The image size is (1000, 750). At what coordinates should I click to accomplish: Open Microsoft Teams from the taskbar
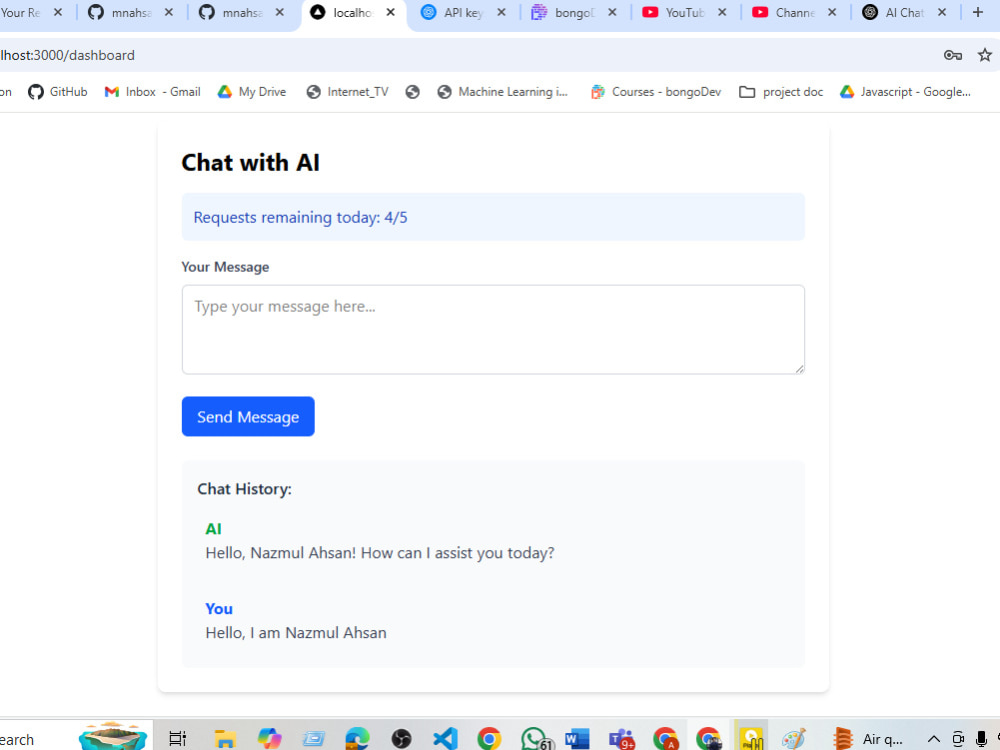pos(622,739)
